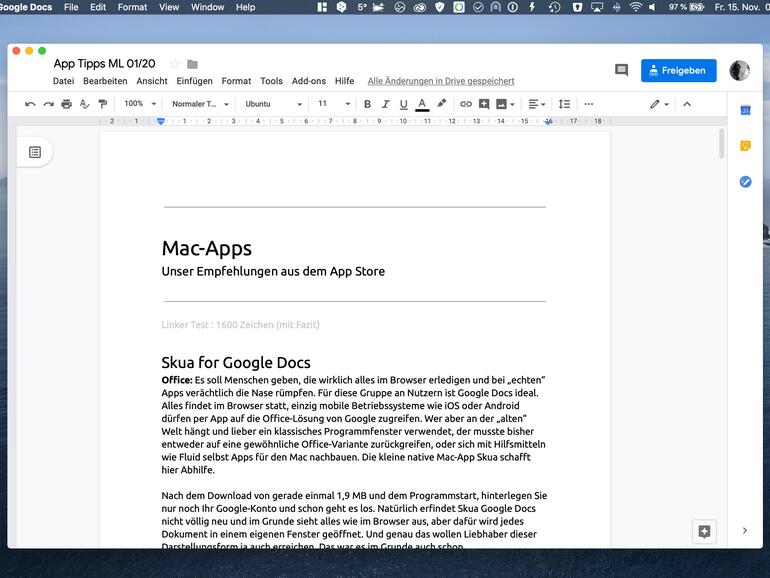
Task: Toggle italic formatting
Action: [x=385, y=104]
